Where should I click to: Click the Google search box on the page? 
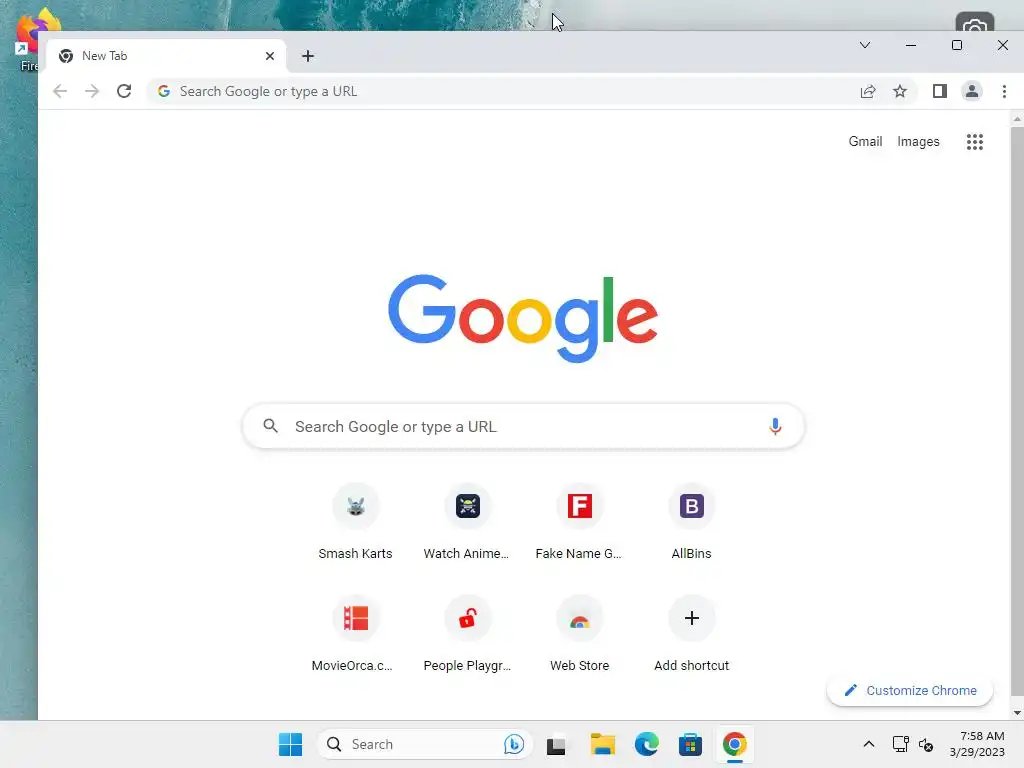tap(523, 426)
